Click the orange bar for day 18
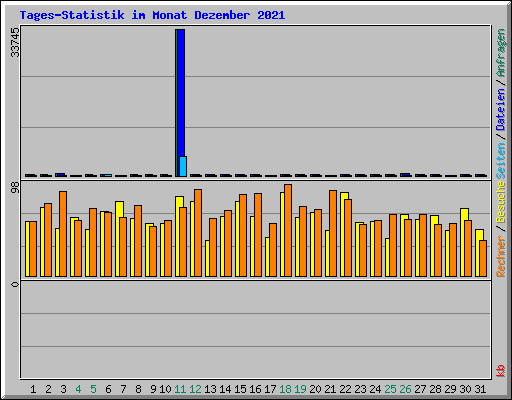This screenshot has height=400, width=512. (288, 230)
